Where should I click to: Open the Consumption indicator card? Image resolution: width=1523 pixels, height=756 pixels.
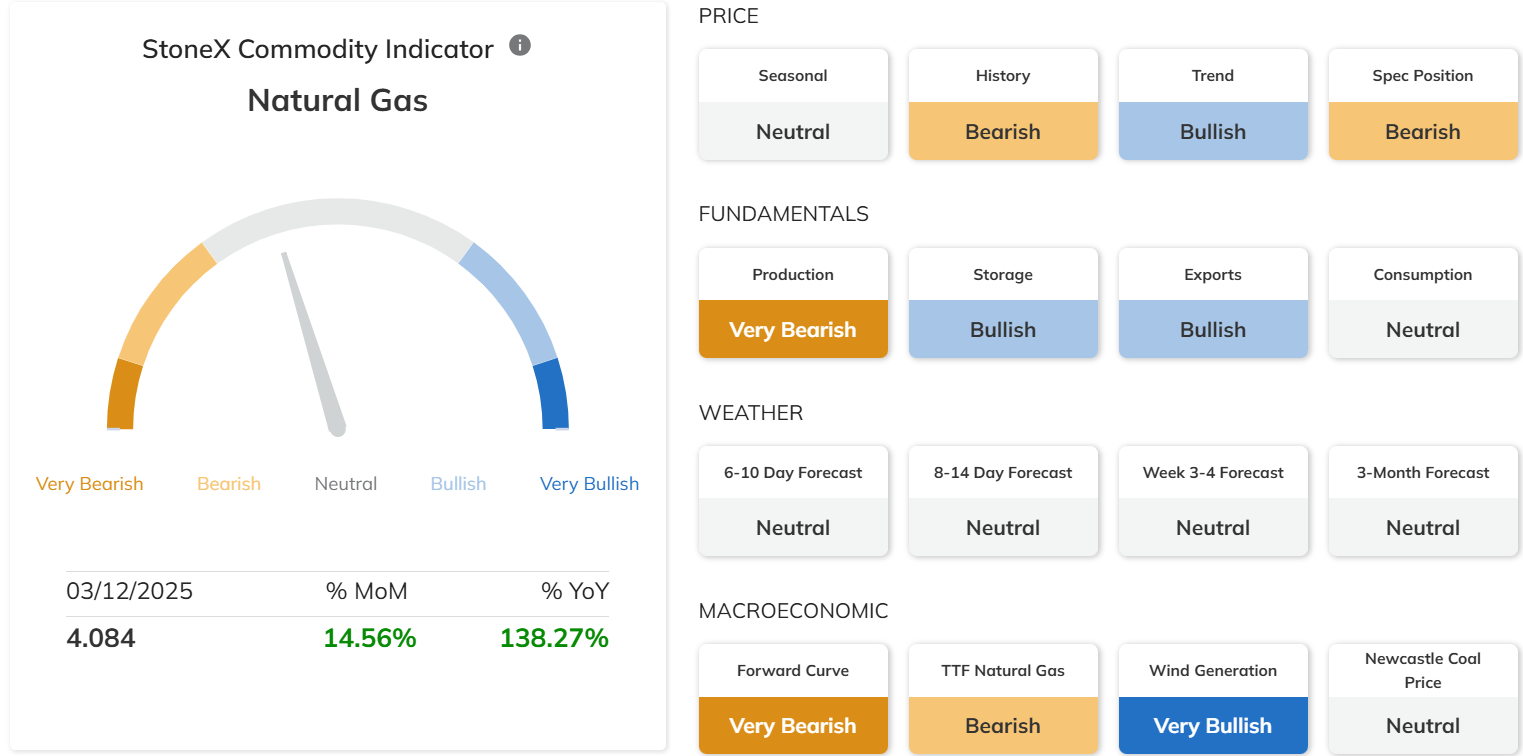(x=1423, y=303)
